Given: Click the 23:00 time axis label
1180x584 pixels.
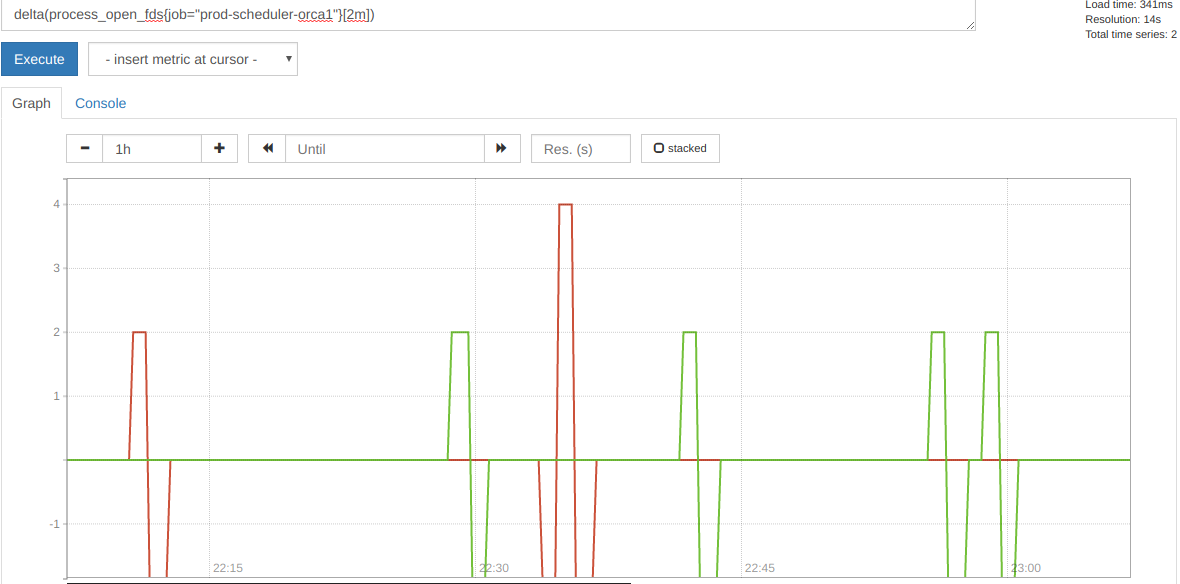Looking at the screenshot, I should tap(1026, 567).
